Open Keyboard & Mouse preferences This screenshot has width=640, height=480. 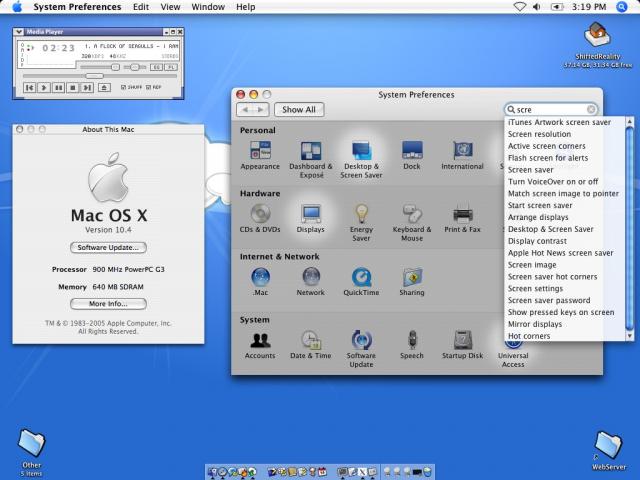411,222
